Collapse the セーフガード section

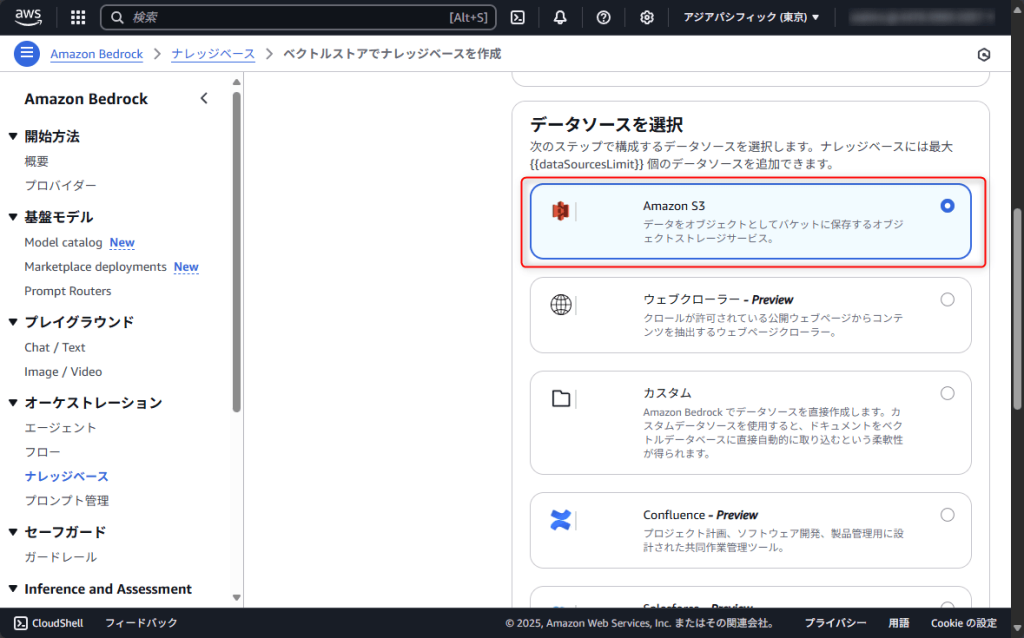coord(12,532)
